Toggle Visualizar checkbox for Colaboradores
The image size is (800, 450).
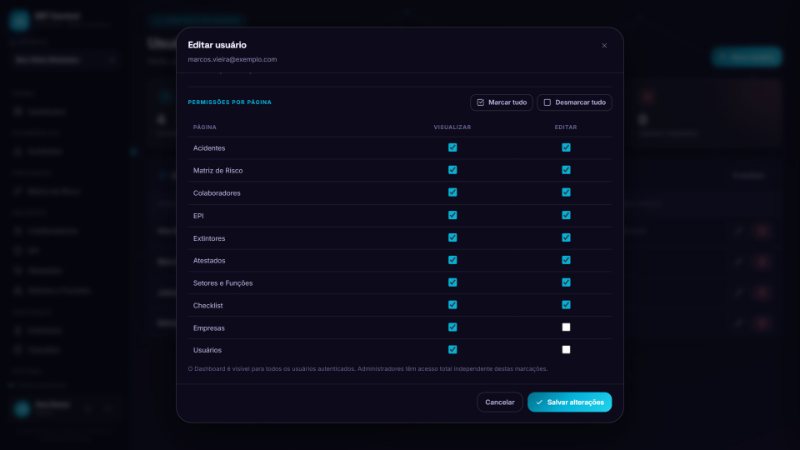pos(453,192)
